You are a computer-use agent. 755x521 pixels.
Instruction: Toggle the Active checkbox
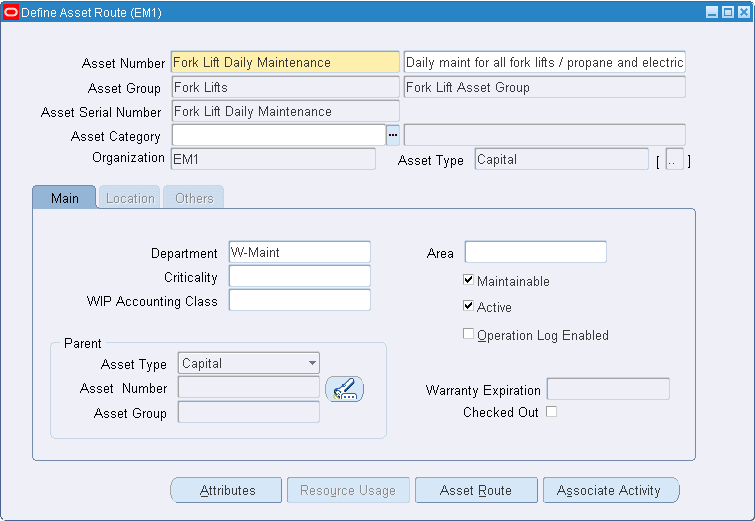point(468,306)
